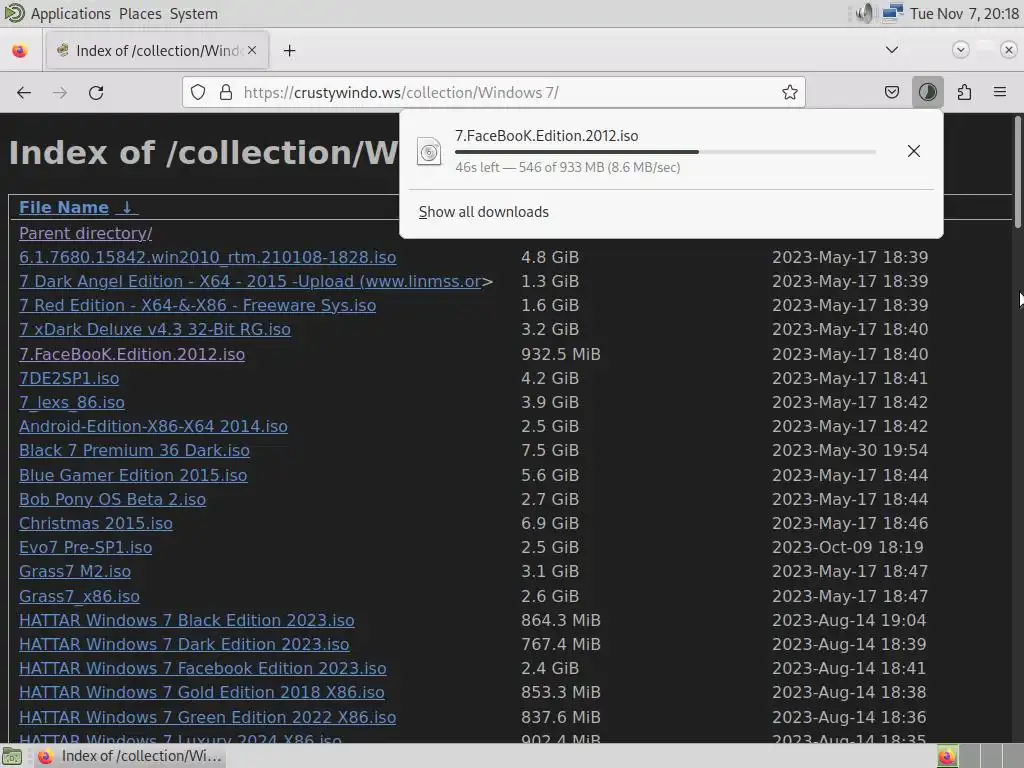The height and width of the screenshot is (768, 1024).
Task: Open Blue Gamer Edition 2015.iso
Action: (133, 475)
